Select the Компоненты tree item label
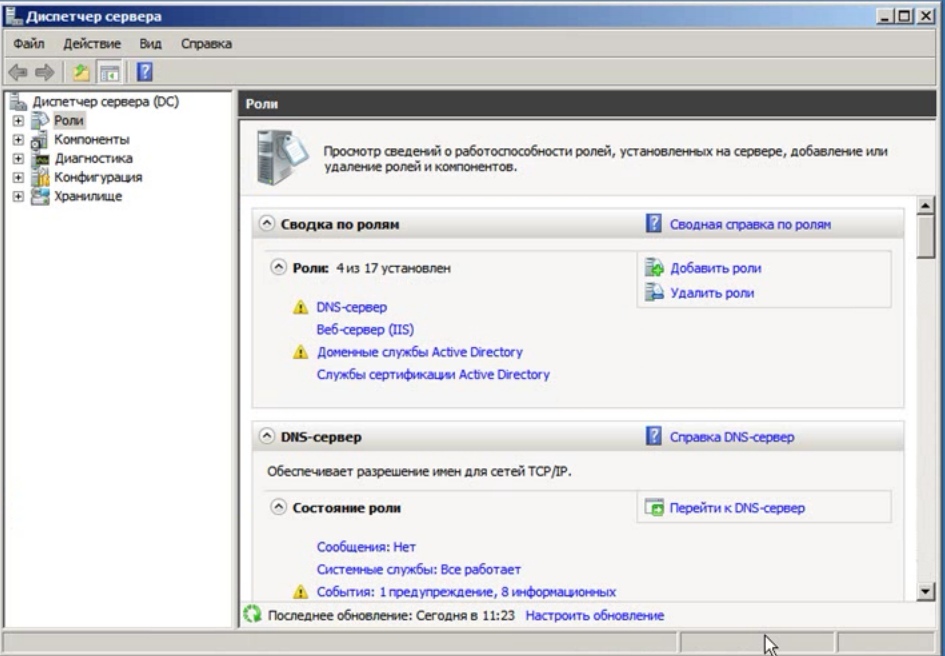Screen dimensions: 945x656 coord(92,140)
